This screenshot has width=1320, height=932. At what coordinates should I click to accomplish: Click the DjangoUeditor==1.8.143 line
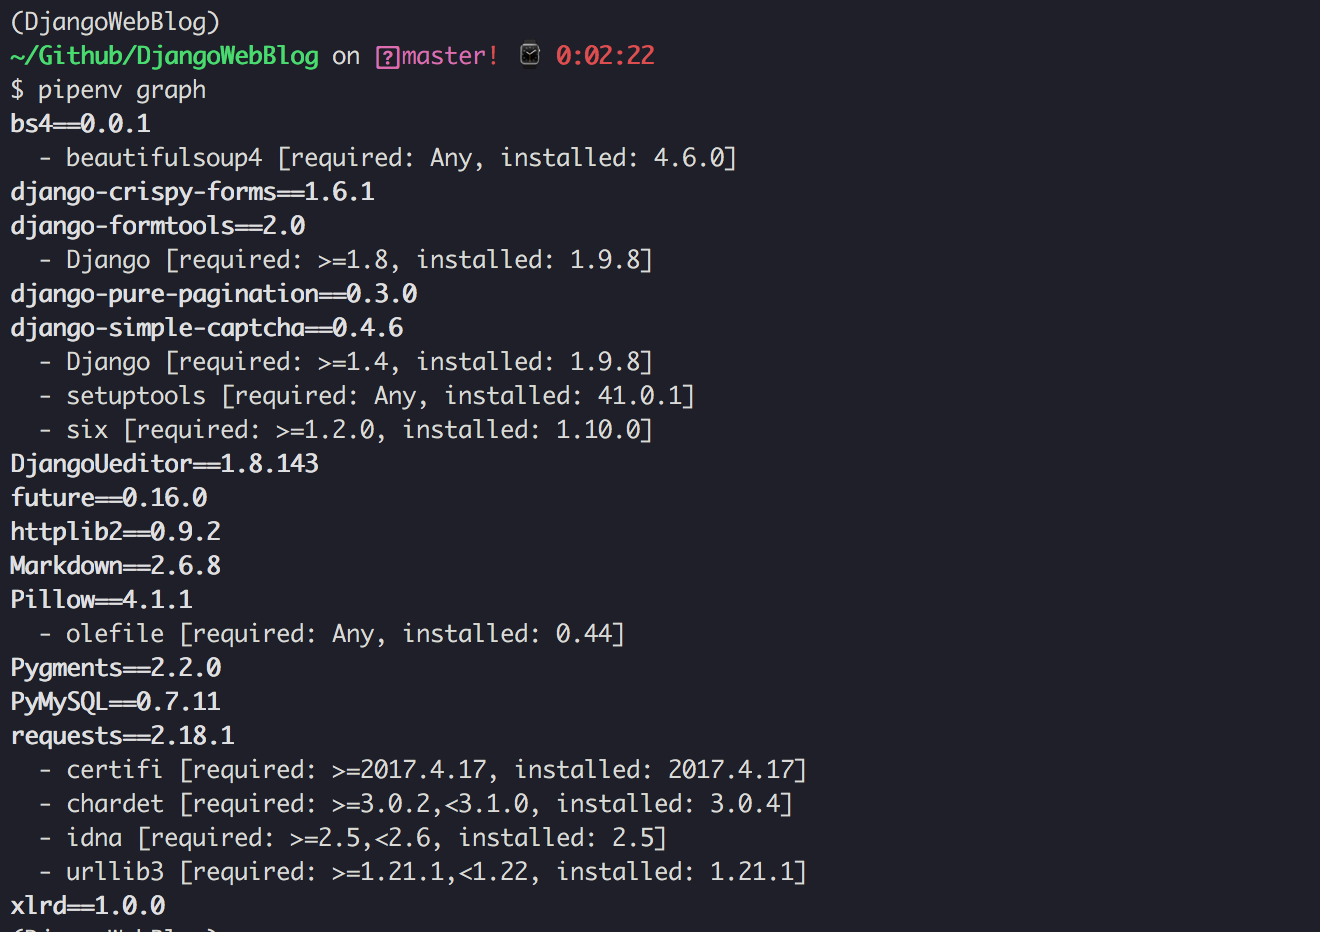click(x=165, y=464)
